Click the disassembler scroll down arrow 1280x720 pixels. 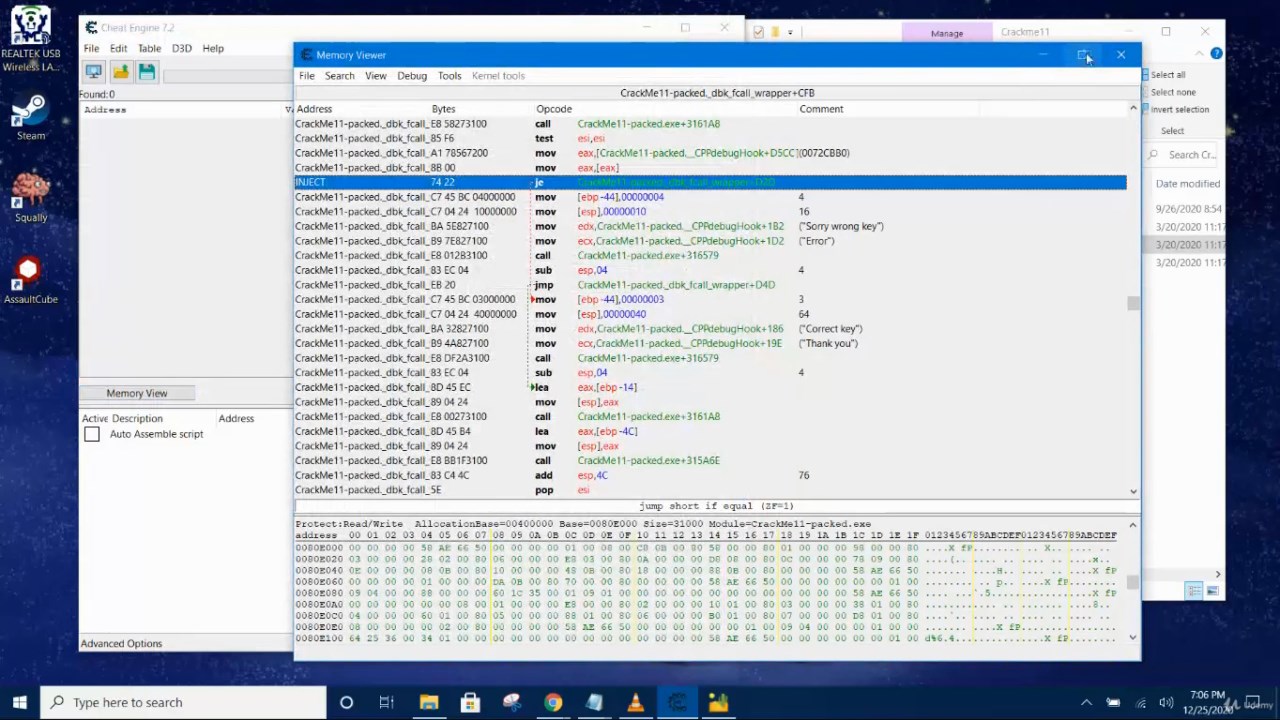point(1133,491)
